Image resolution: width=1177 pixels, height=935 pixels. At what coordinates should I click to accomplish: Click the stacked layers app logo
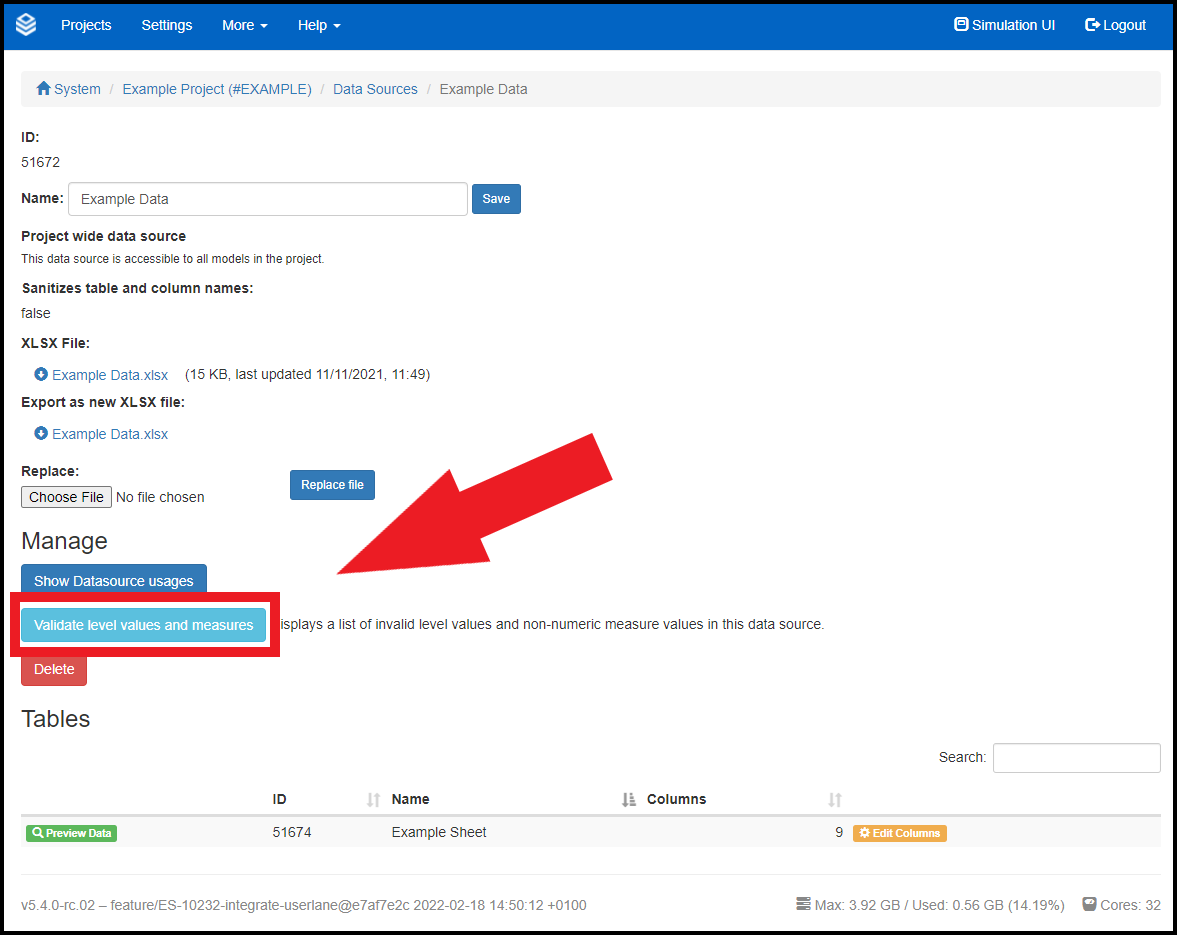[x=26, y=25]
